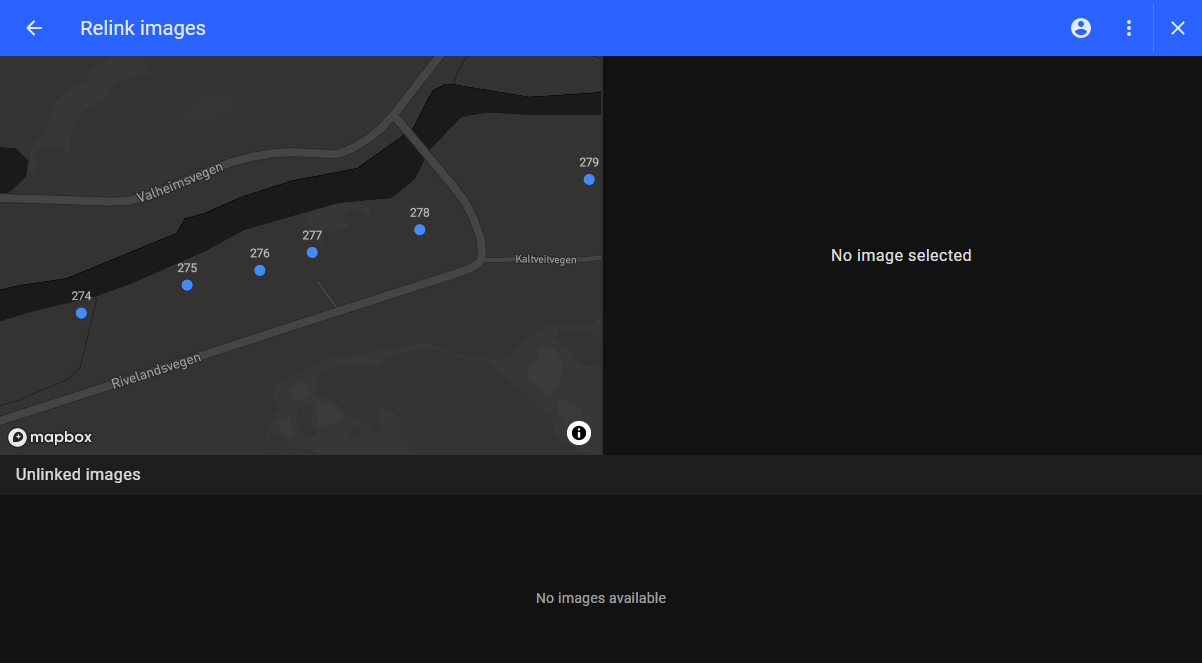Open the Mapbox logo link
This screenshot has height=663, width=1202.
coord(51,437)
